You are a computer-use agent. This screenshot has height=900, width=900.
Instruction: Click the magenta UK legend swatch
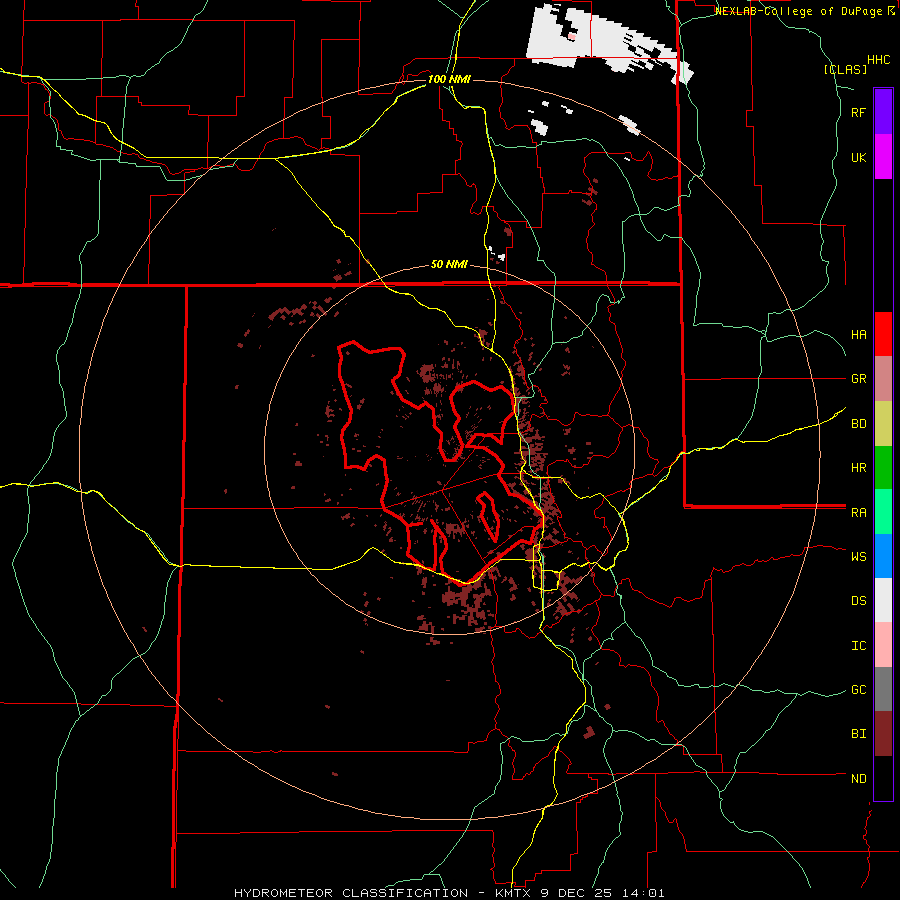tap(883, 157)
